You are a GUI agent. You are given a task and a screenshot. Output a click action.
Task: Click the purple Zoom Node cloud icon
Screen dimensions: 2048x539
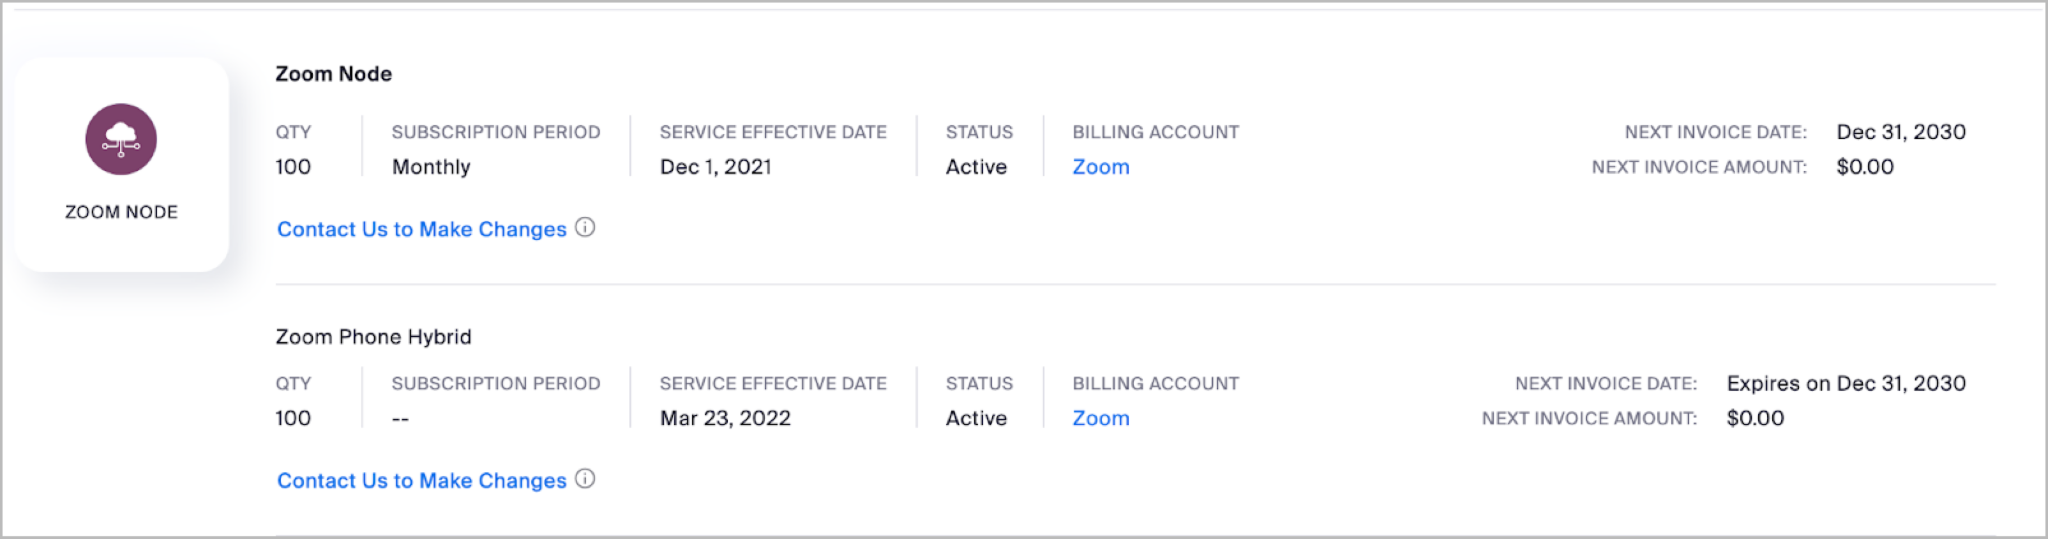click(x=121, y=139)
